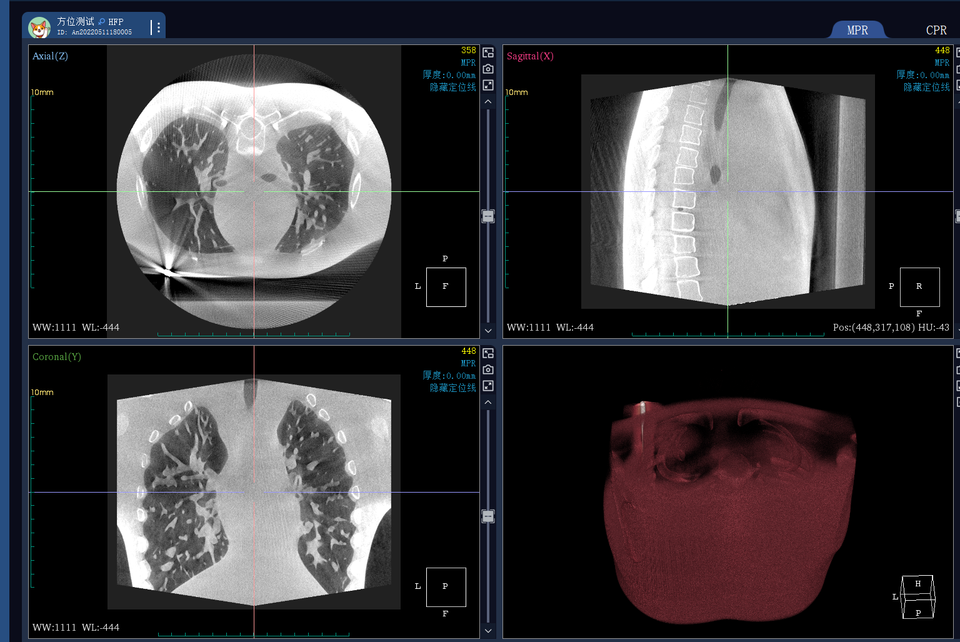
Task: Toggle 隐藏定位线 in the Axial view
Action: click(453, 87)
